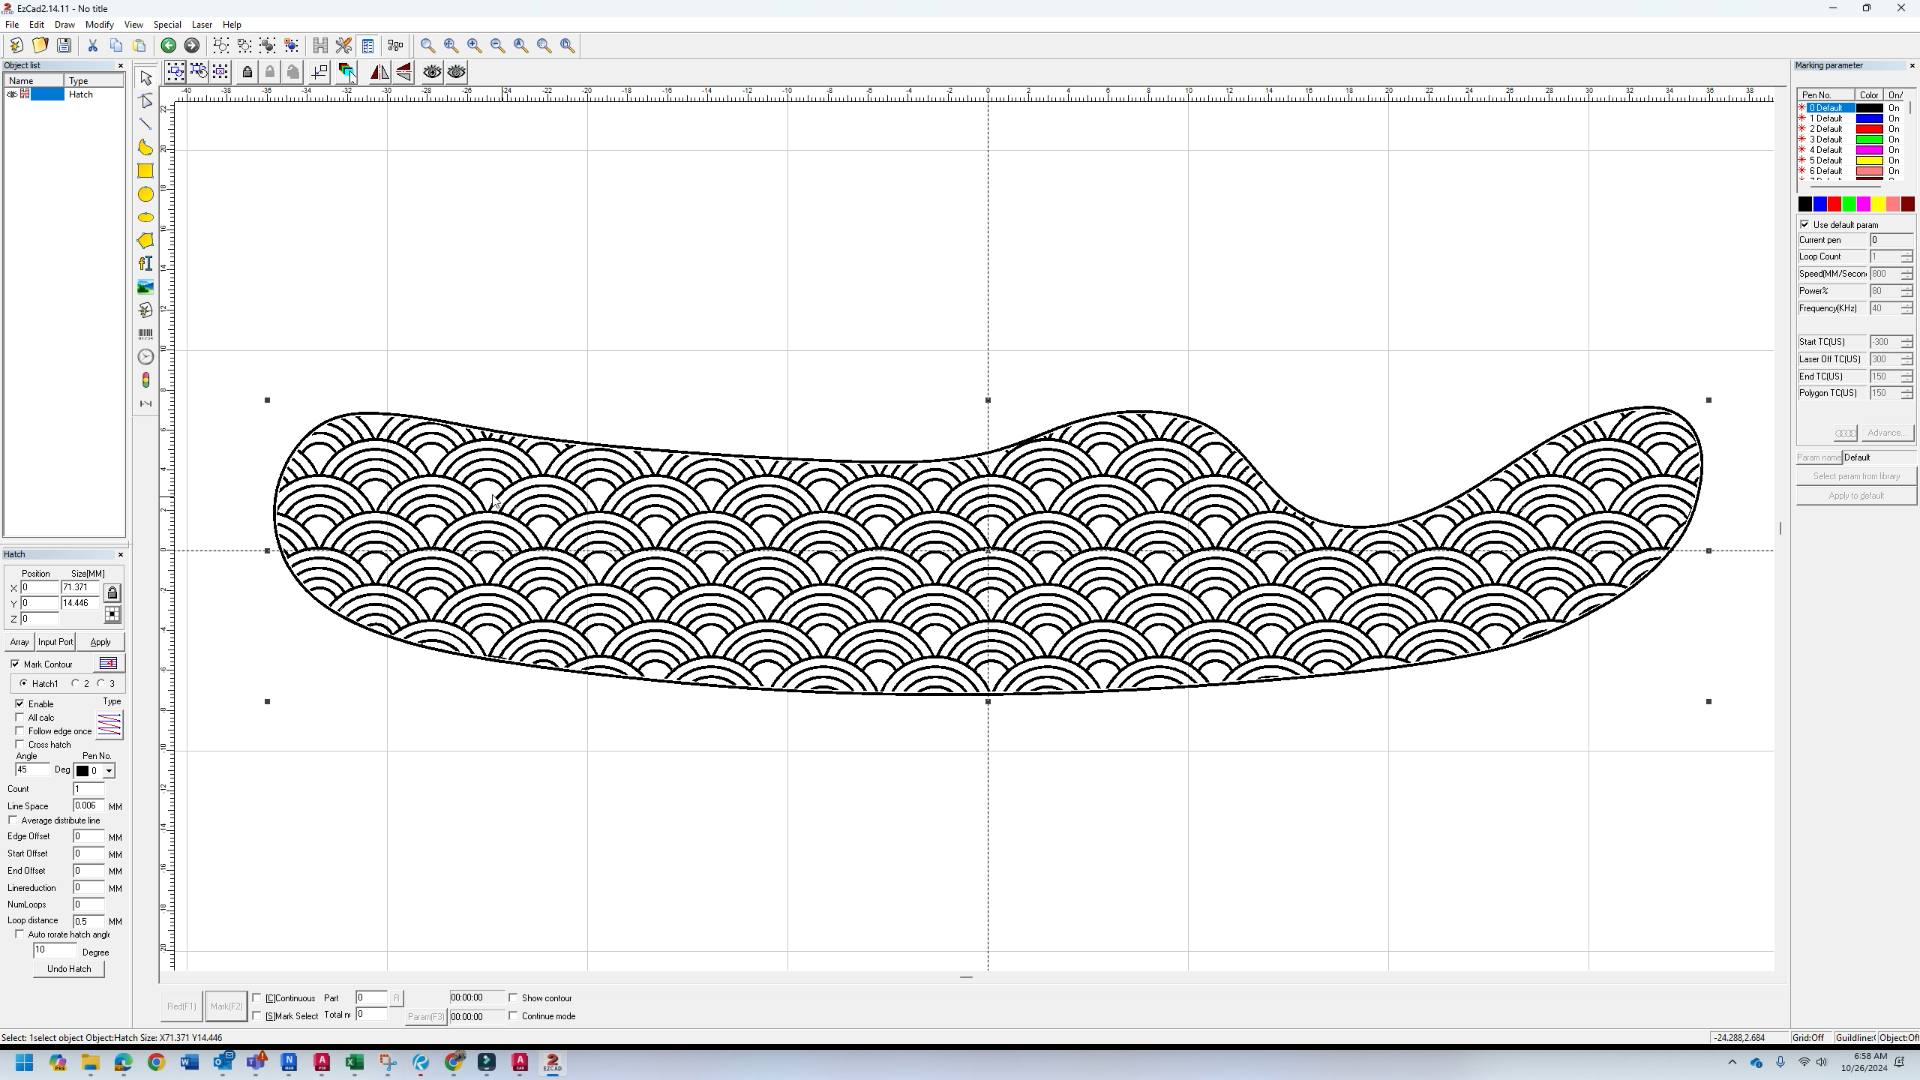Choose the Ellipse drawing tool

(x=146, y=217)
